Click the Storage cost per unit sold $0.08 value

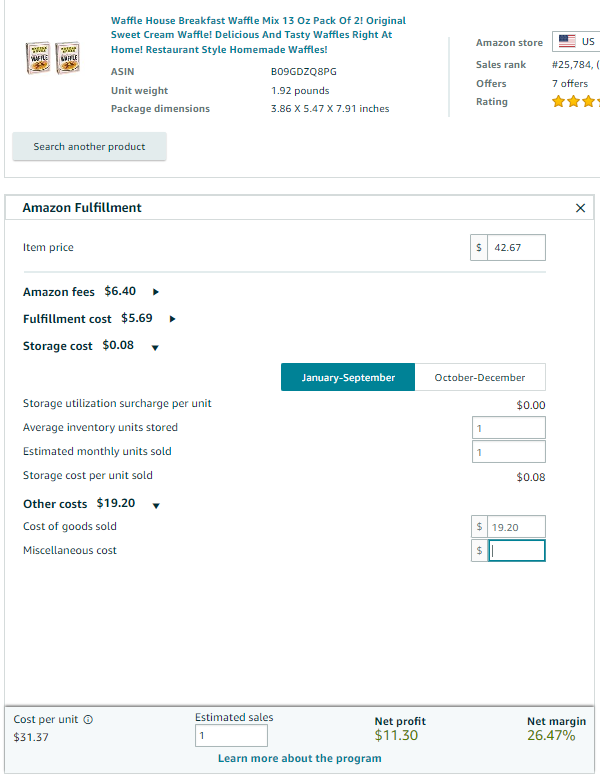[530, 477]
